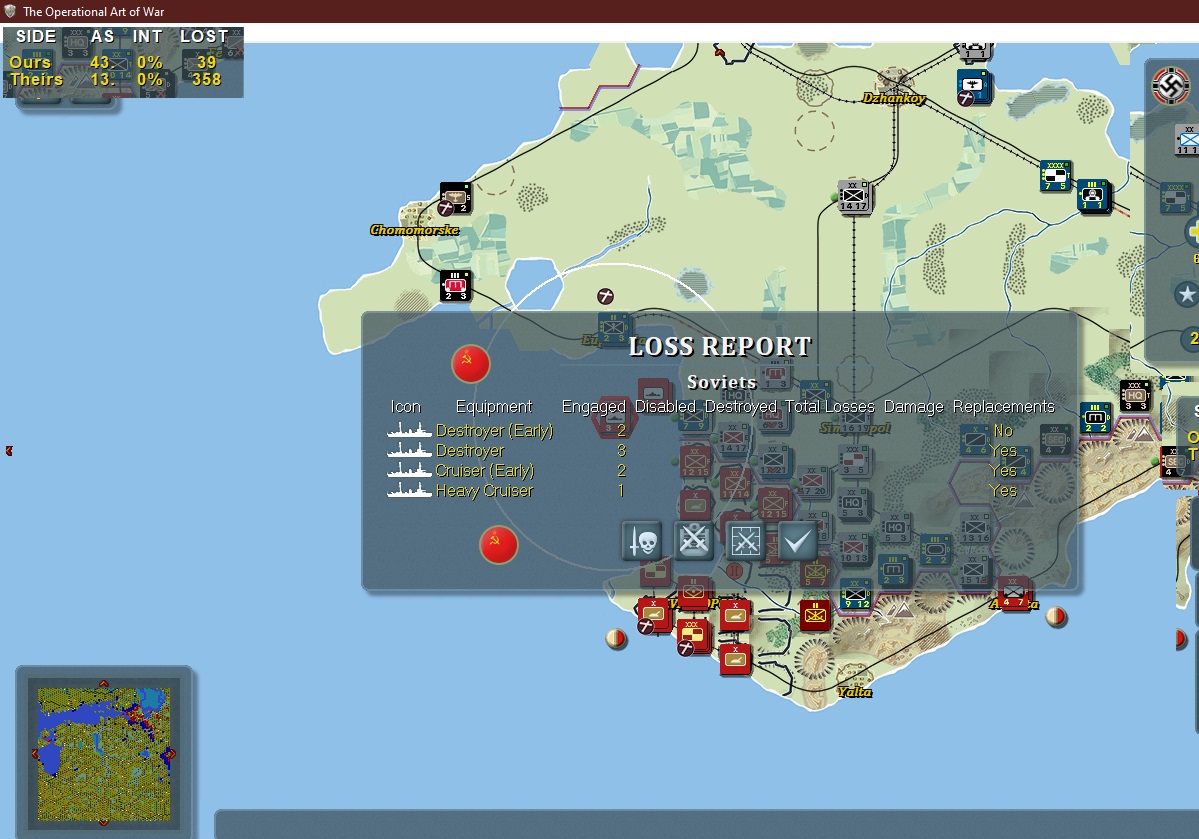The height and width of the screenshot is (839, 1199).
Task: Click the star icon in the right panel
Action: pyautogui.click(x=1186, y=294)
